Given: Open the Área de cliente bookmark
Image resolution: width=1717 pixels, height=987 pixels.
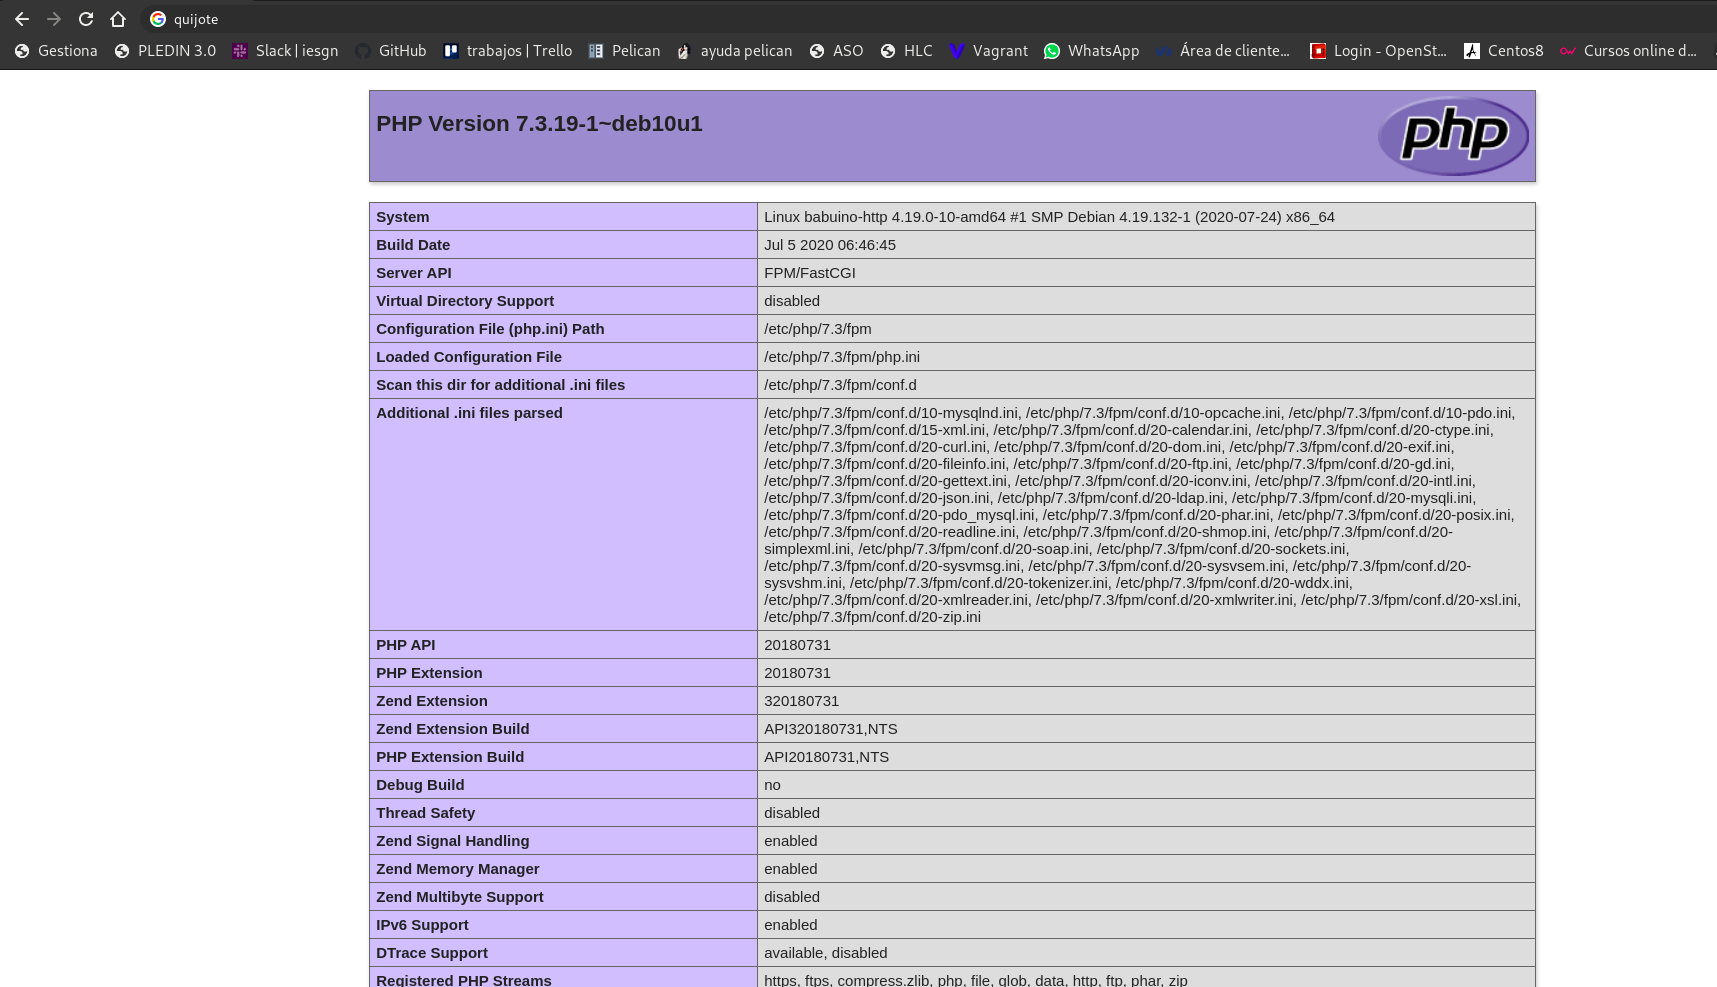Looking at the screenshot, I should coord(1222,51).
